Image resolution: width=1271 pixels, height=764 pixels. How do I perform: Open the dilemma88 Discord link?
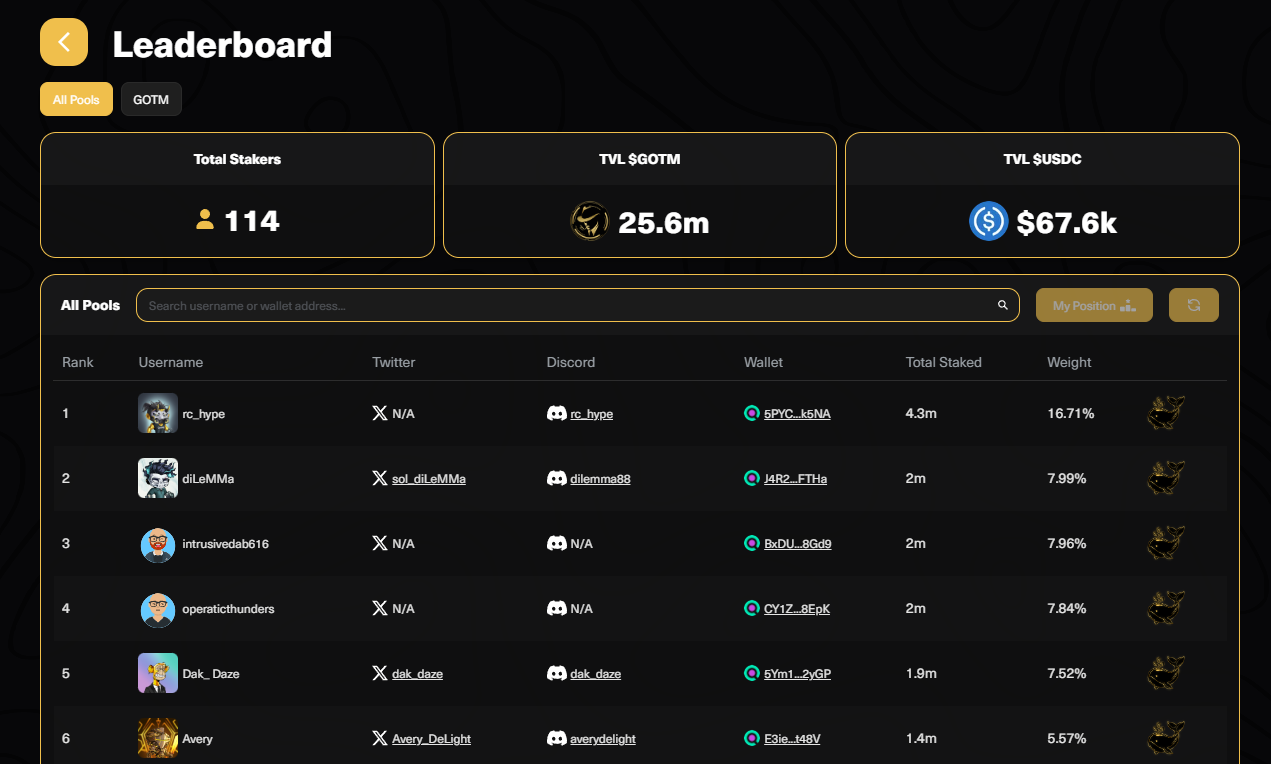point(600,479)
